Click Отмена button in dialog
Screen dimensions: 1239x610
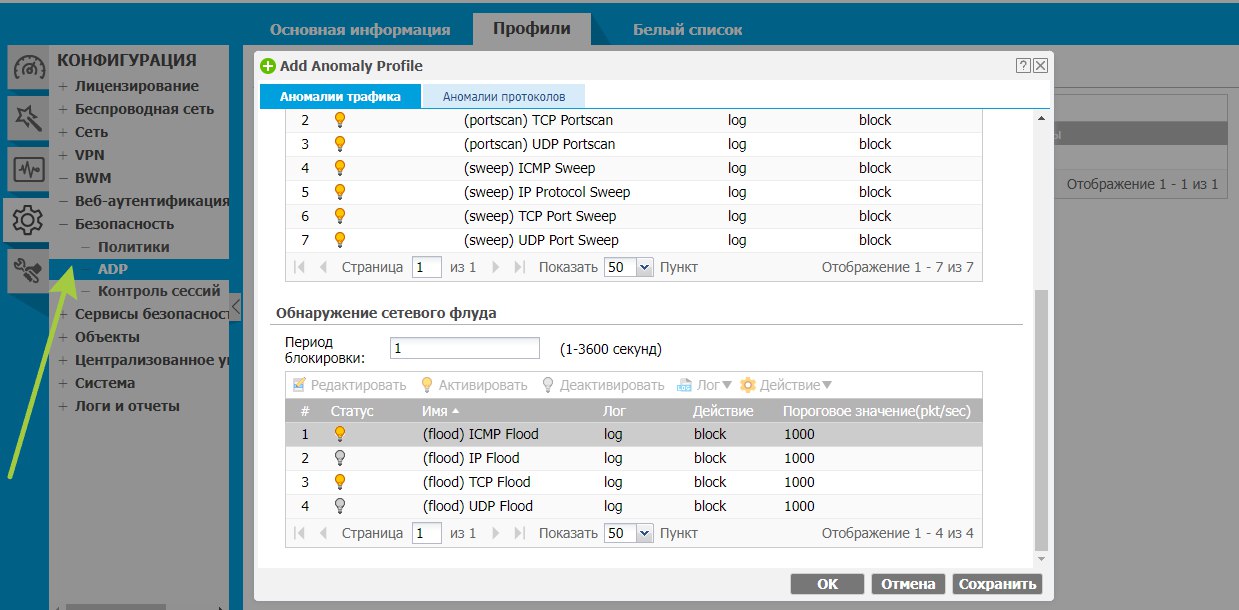click(909, 584)
